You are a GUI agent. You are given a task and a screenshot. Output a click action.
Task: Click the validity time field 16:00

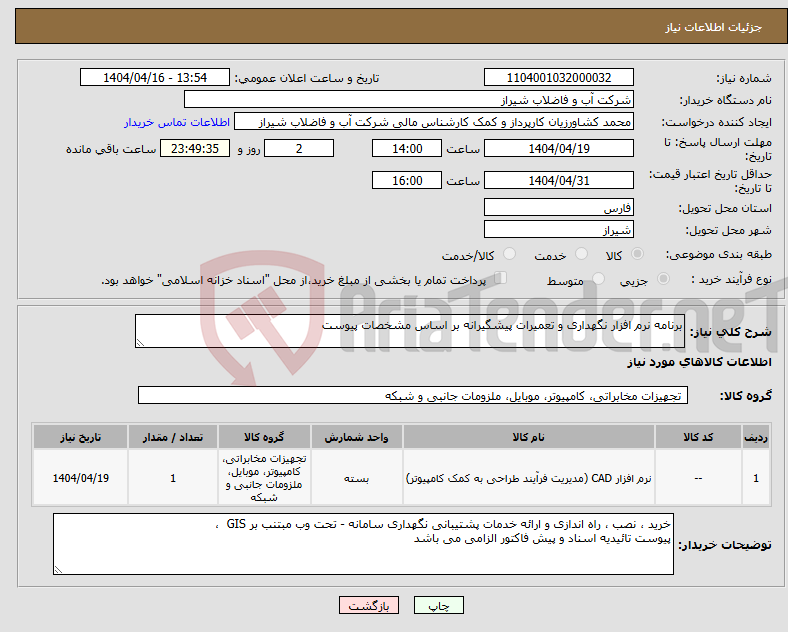click(407, 180)
